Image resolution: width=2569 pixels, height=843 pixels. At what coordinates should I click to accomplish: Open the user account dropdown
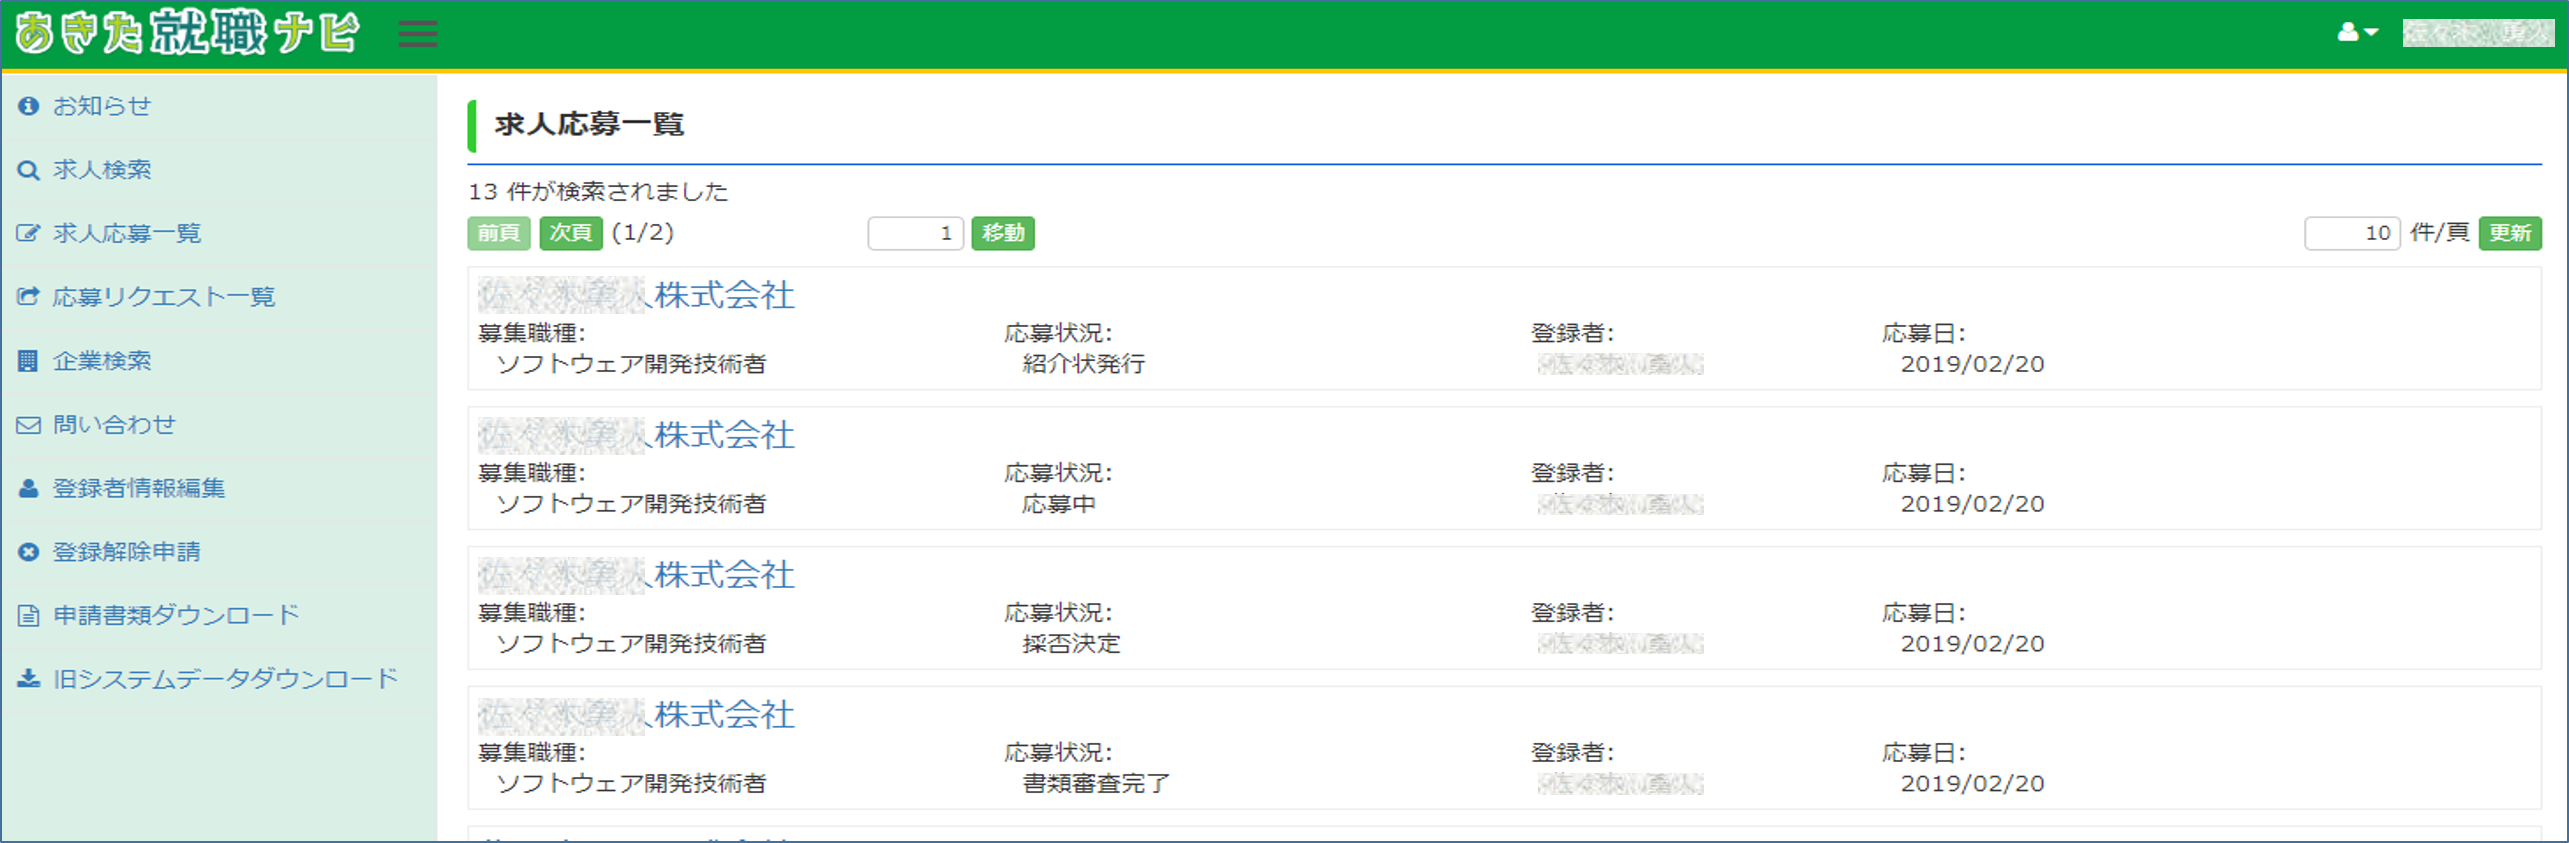(2357, 33)
